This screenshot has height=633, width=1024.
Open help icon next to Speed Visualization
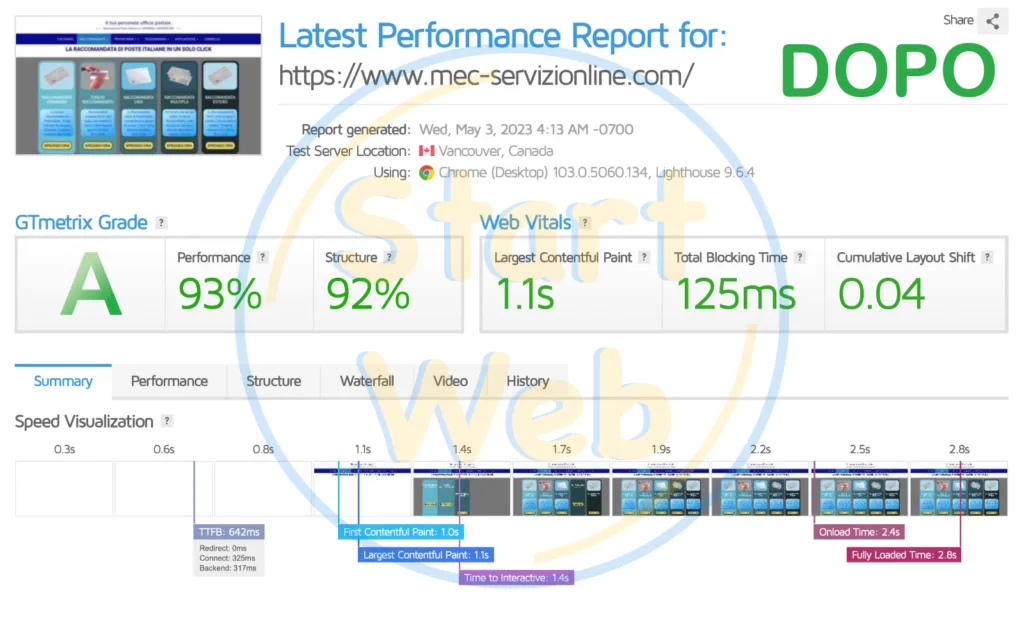(x=167, y=421)
